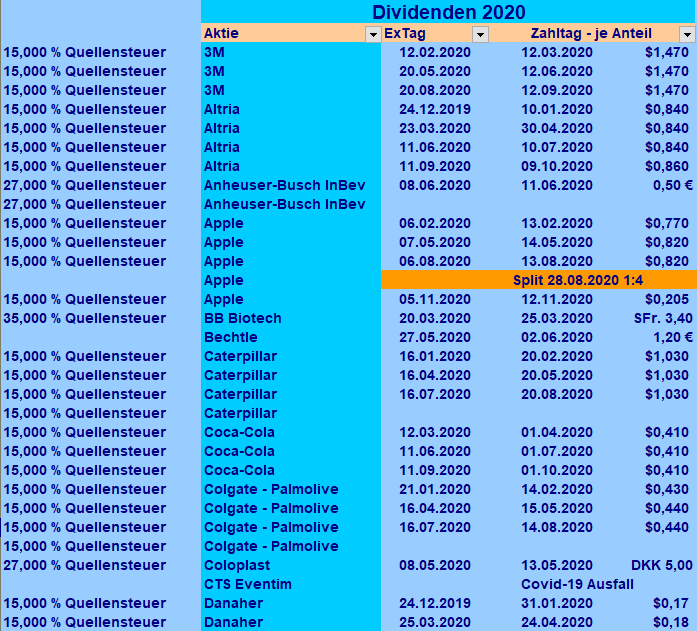
Task: Select the 27,000 % Quellensteuer cell for Coloplast
Action: point(84,566)
